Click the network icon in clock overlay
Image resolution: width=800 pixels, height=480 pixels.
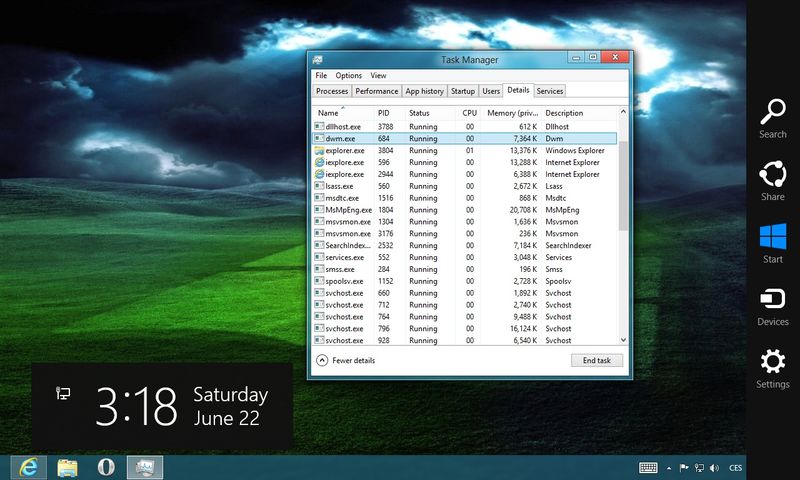[63, 393]
